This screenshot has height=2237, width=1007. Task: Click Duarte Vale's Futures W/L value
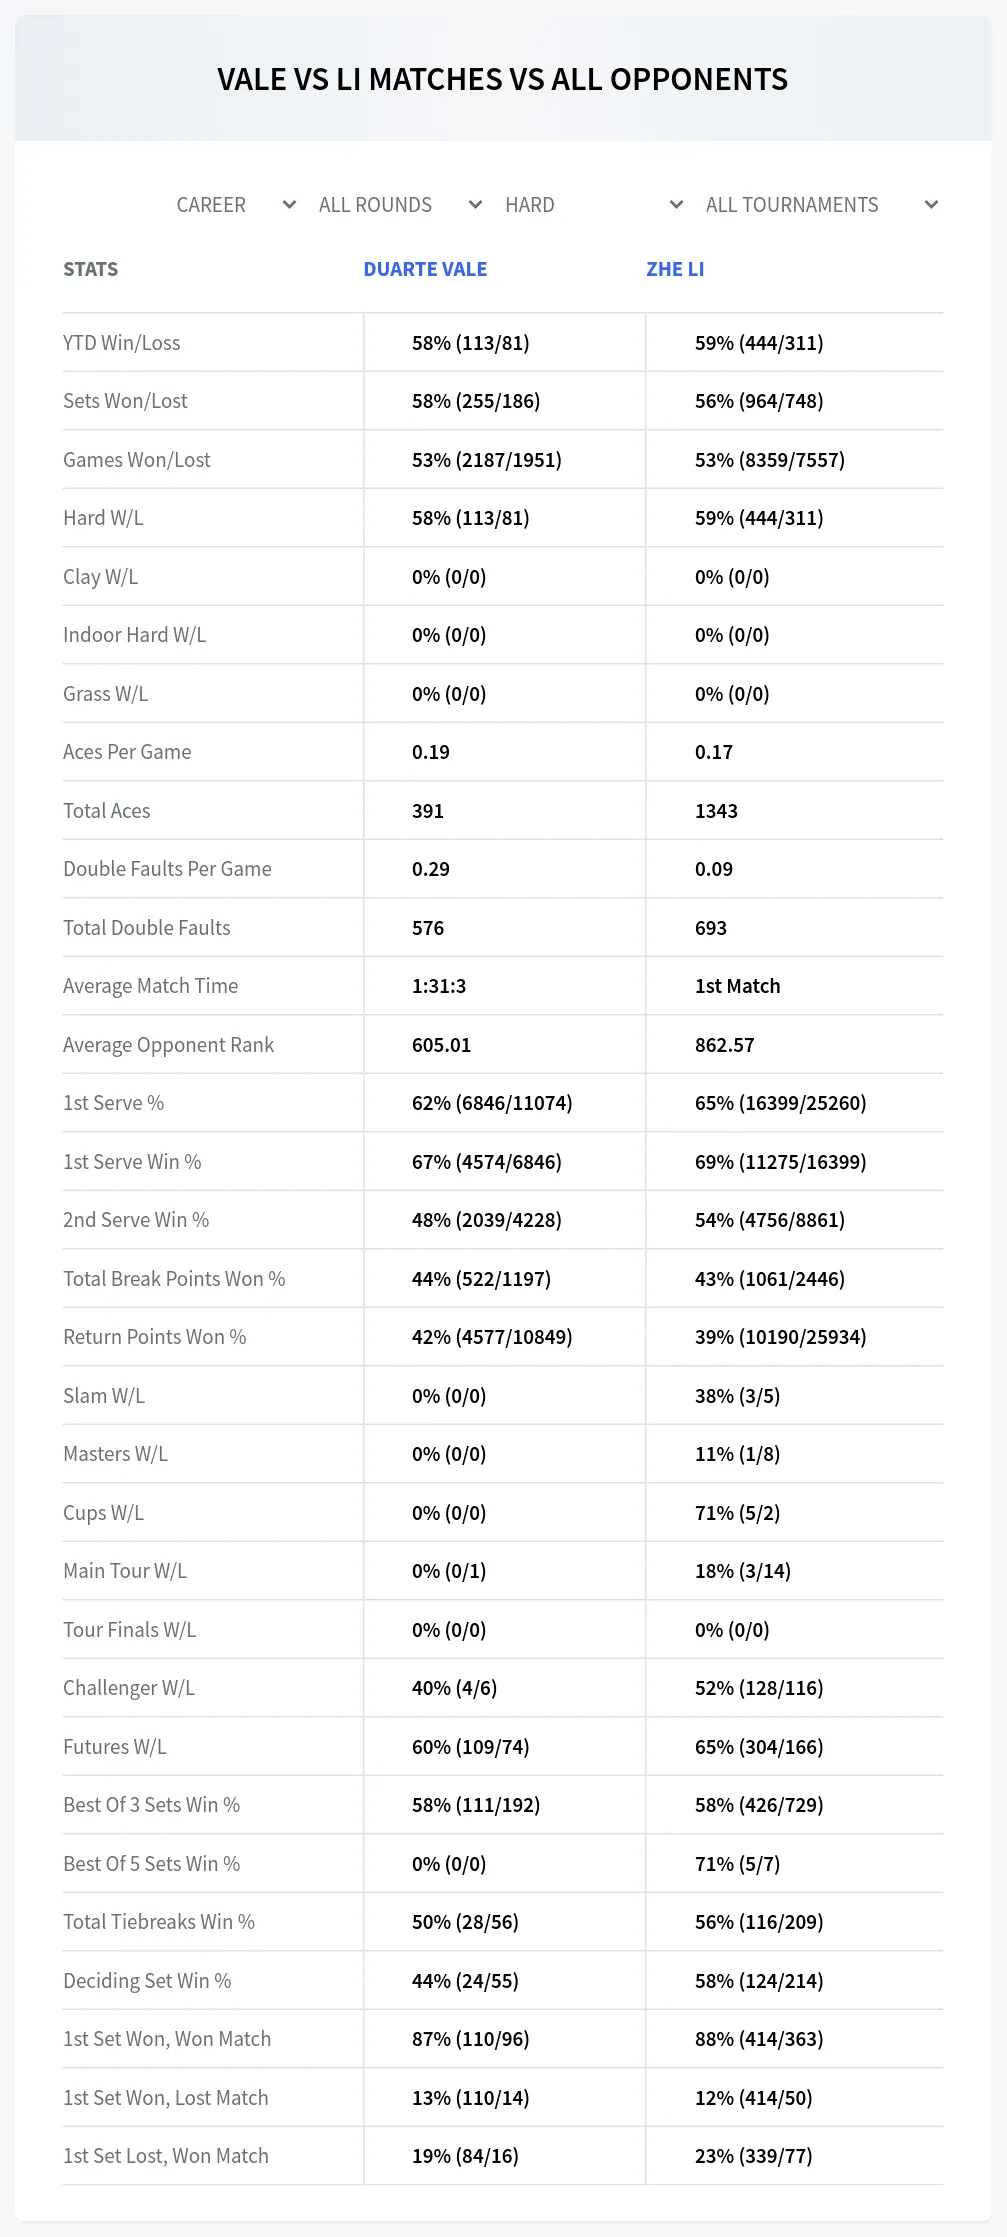470,1747
